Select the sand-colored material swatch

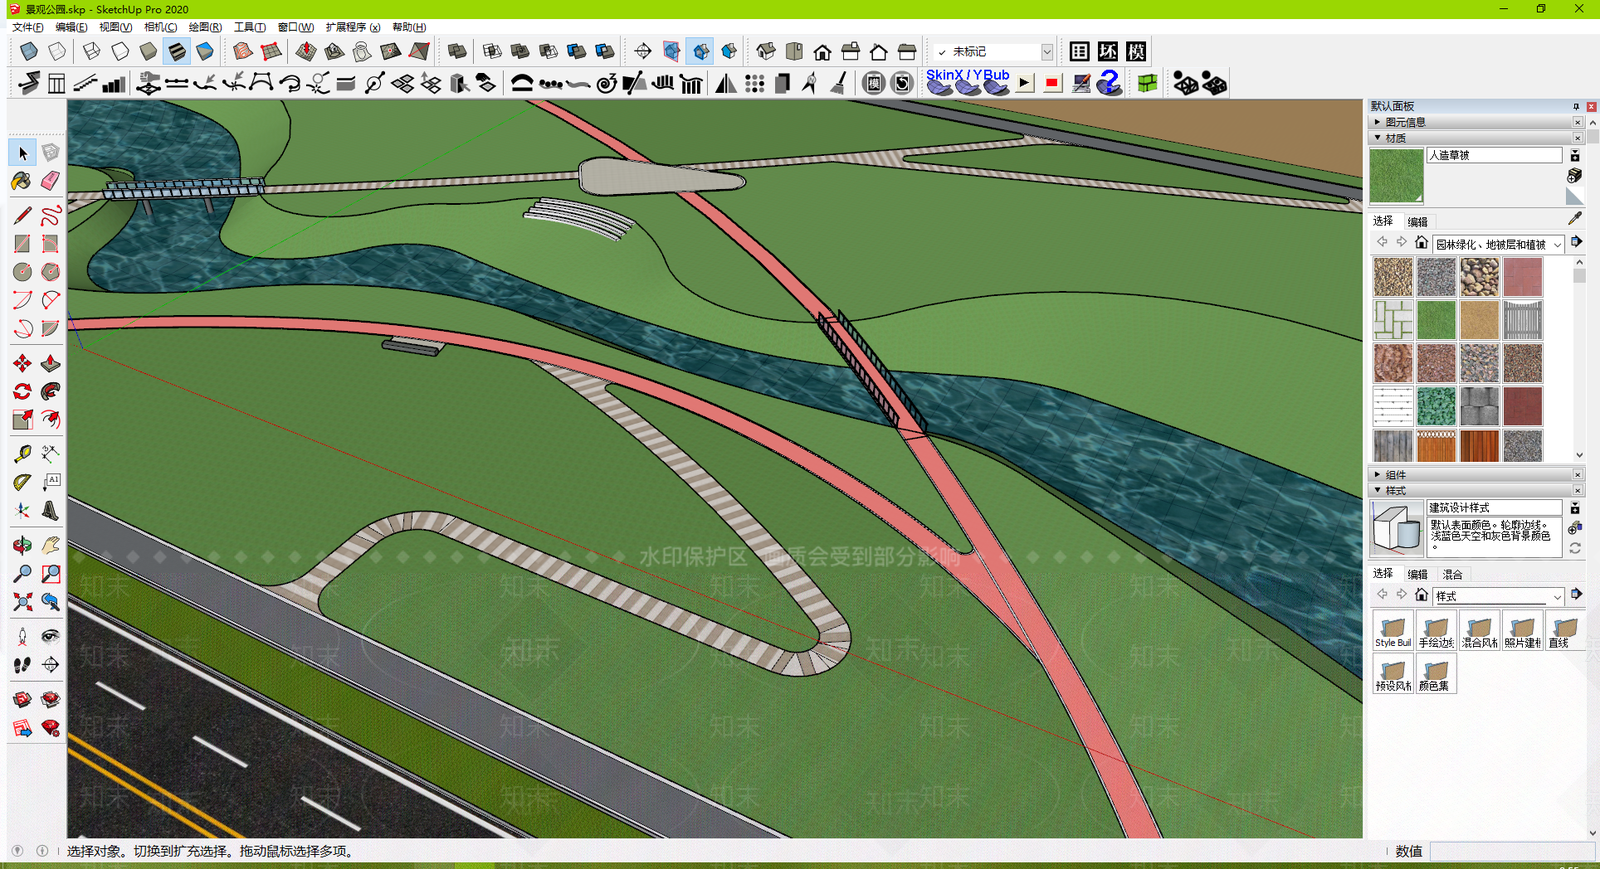[1479, 320]
